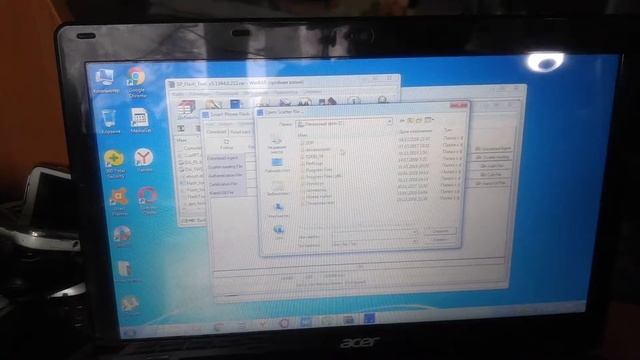Launch Google Chrome from the desktop
Screen dimensions: 640x360
point(136,82)
